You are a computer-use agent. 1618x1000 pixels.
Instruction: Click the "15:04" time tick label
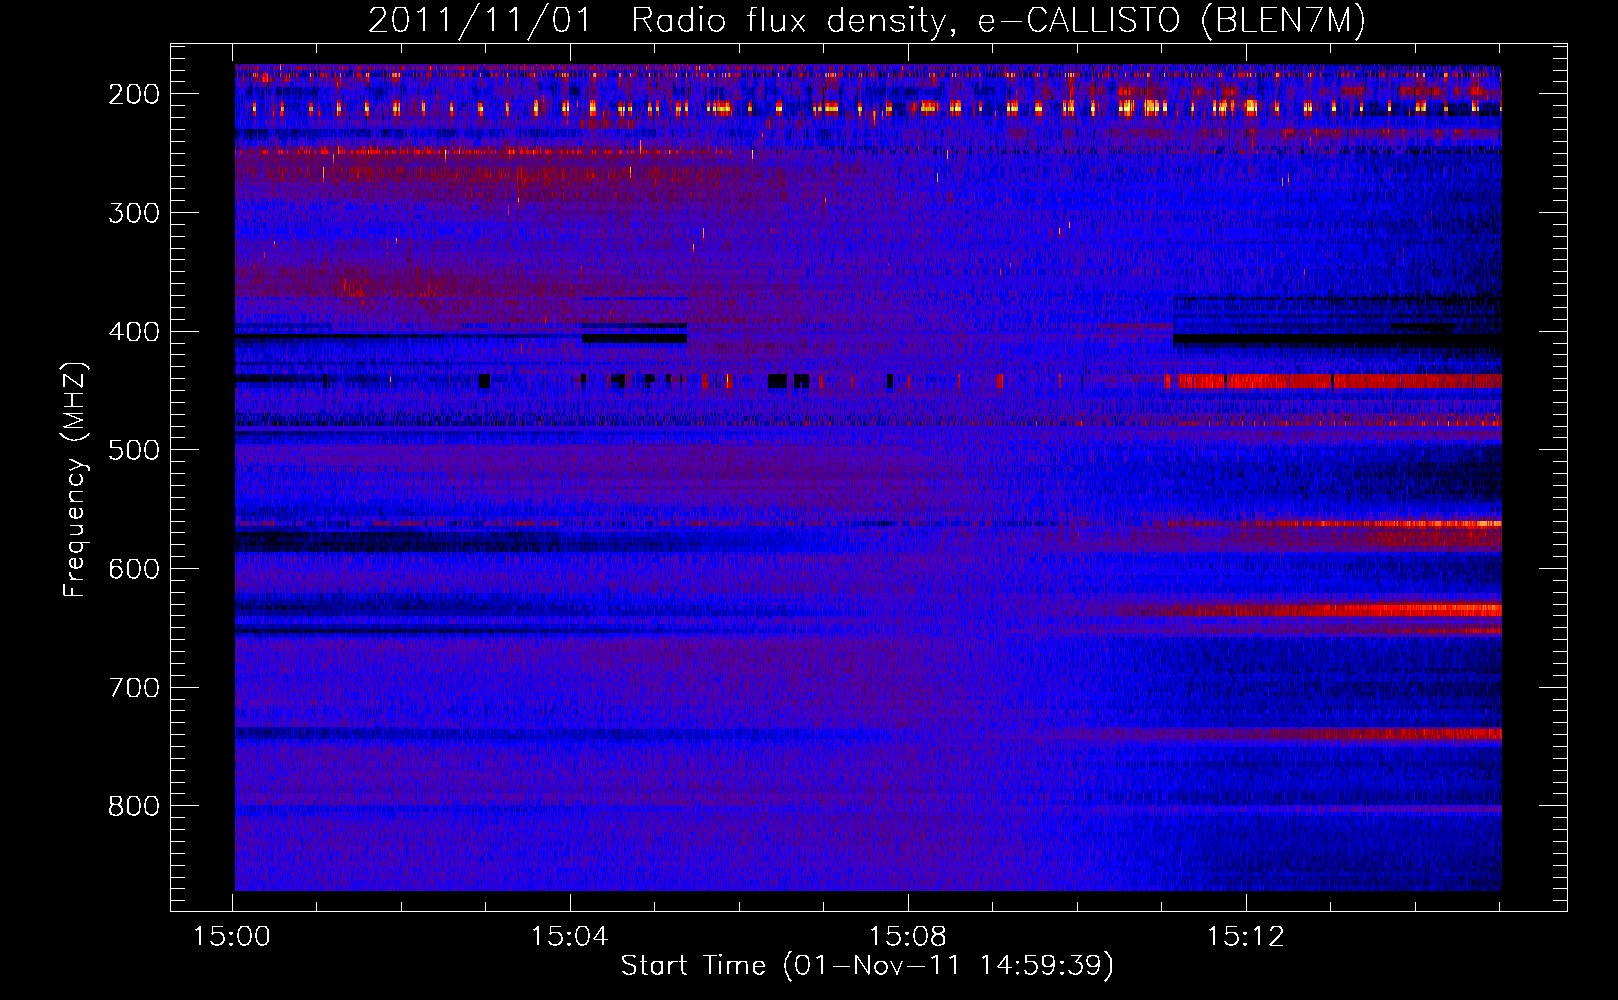(x=570, y=937)
